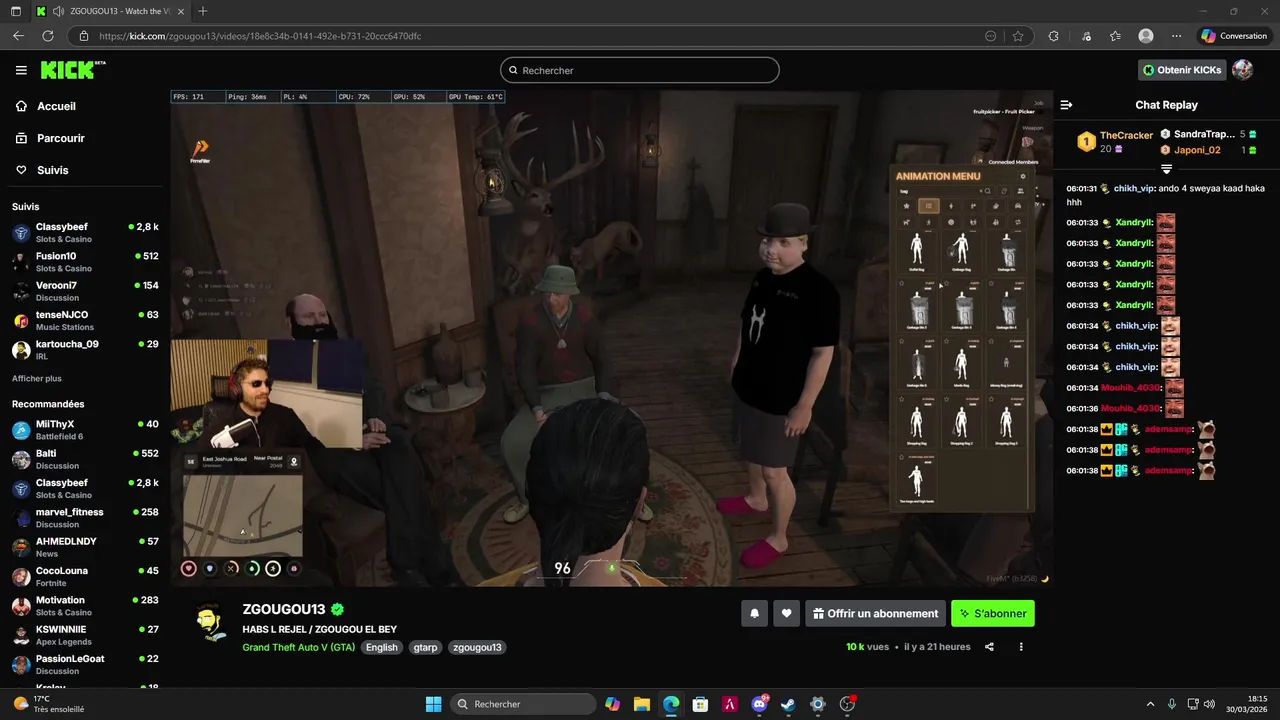Screen dimensions: 1280x720
Task: Open Parcourir in the sidebar
Action: [60, 138]
